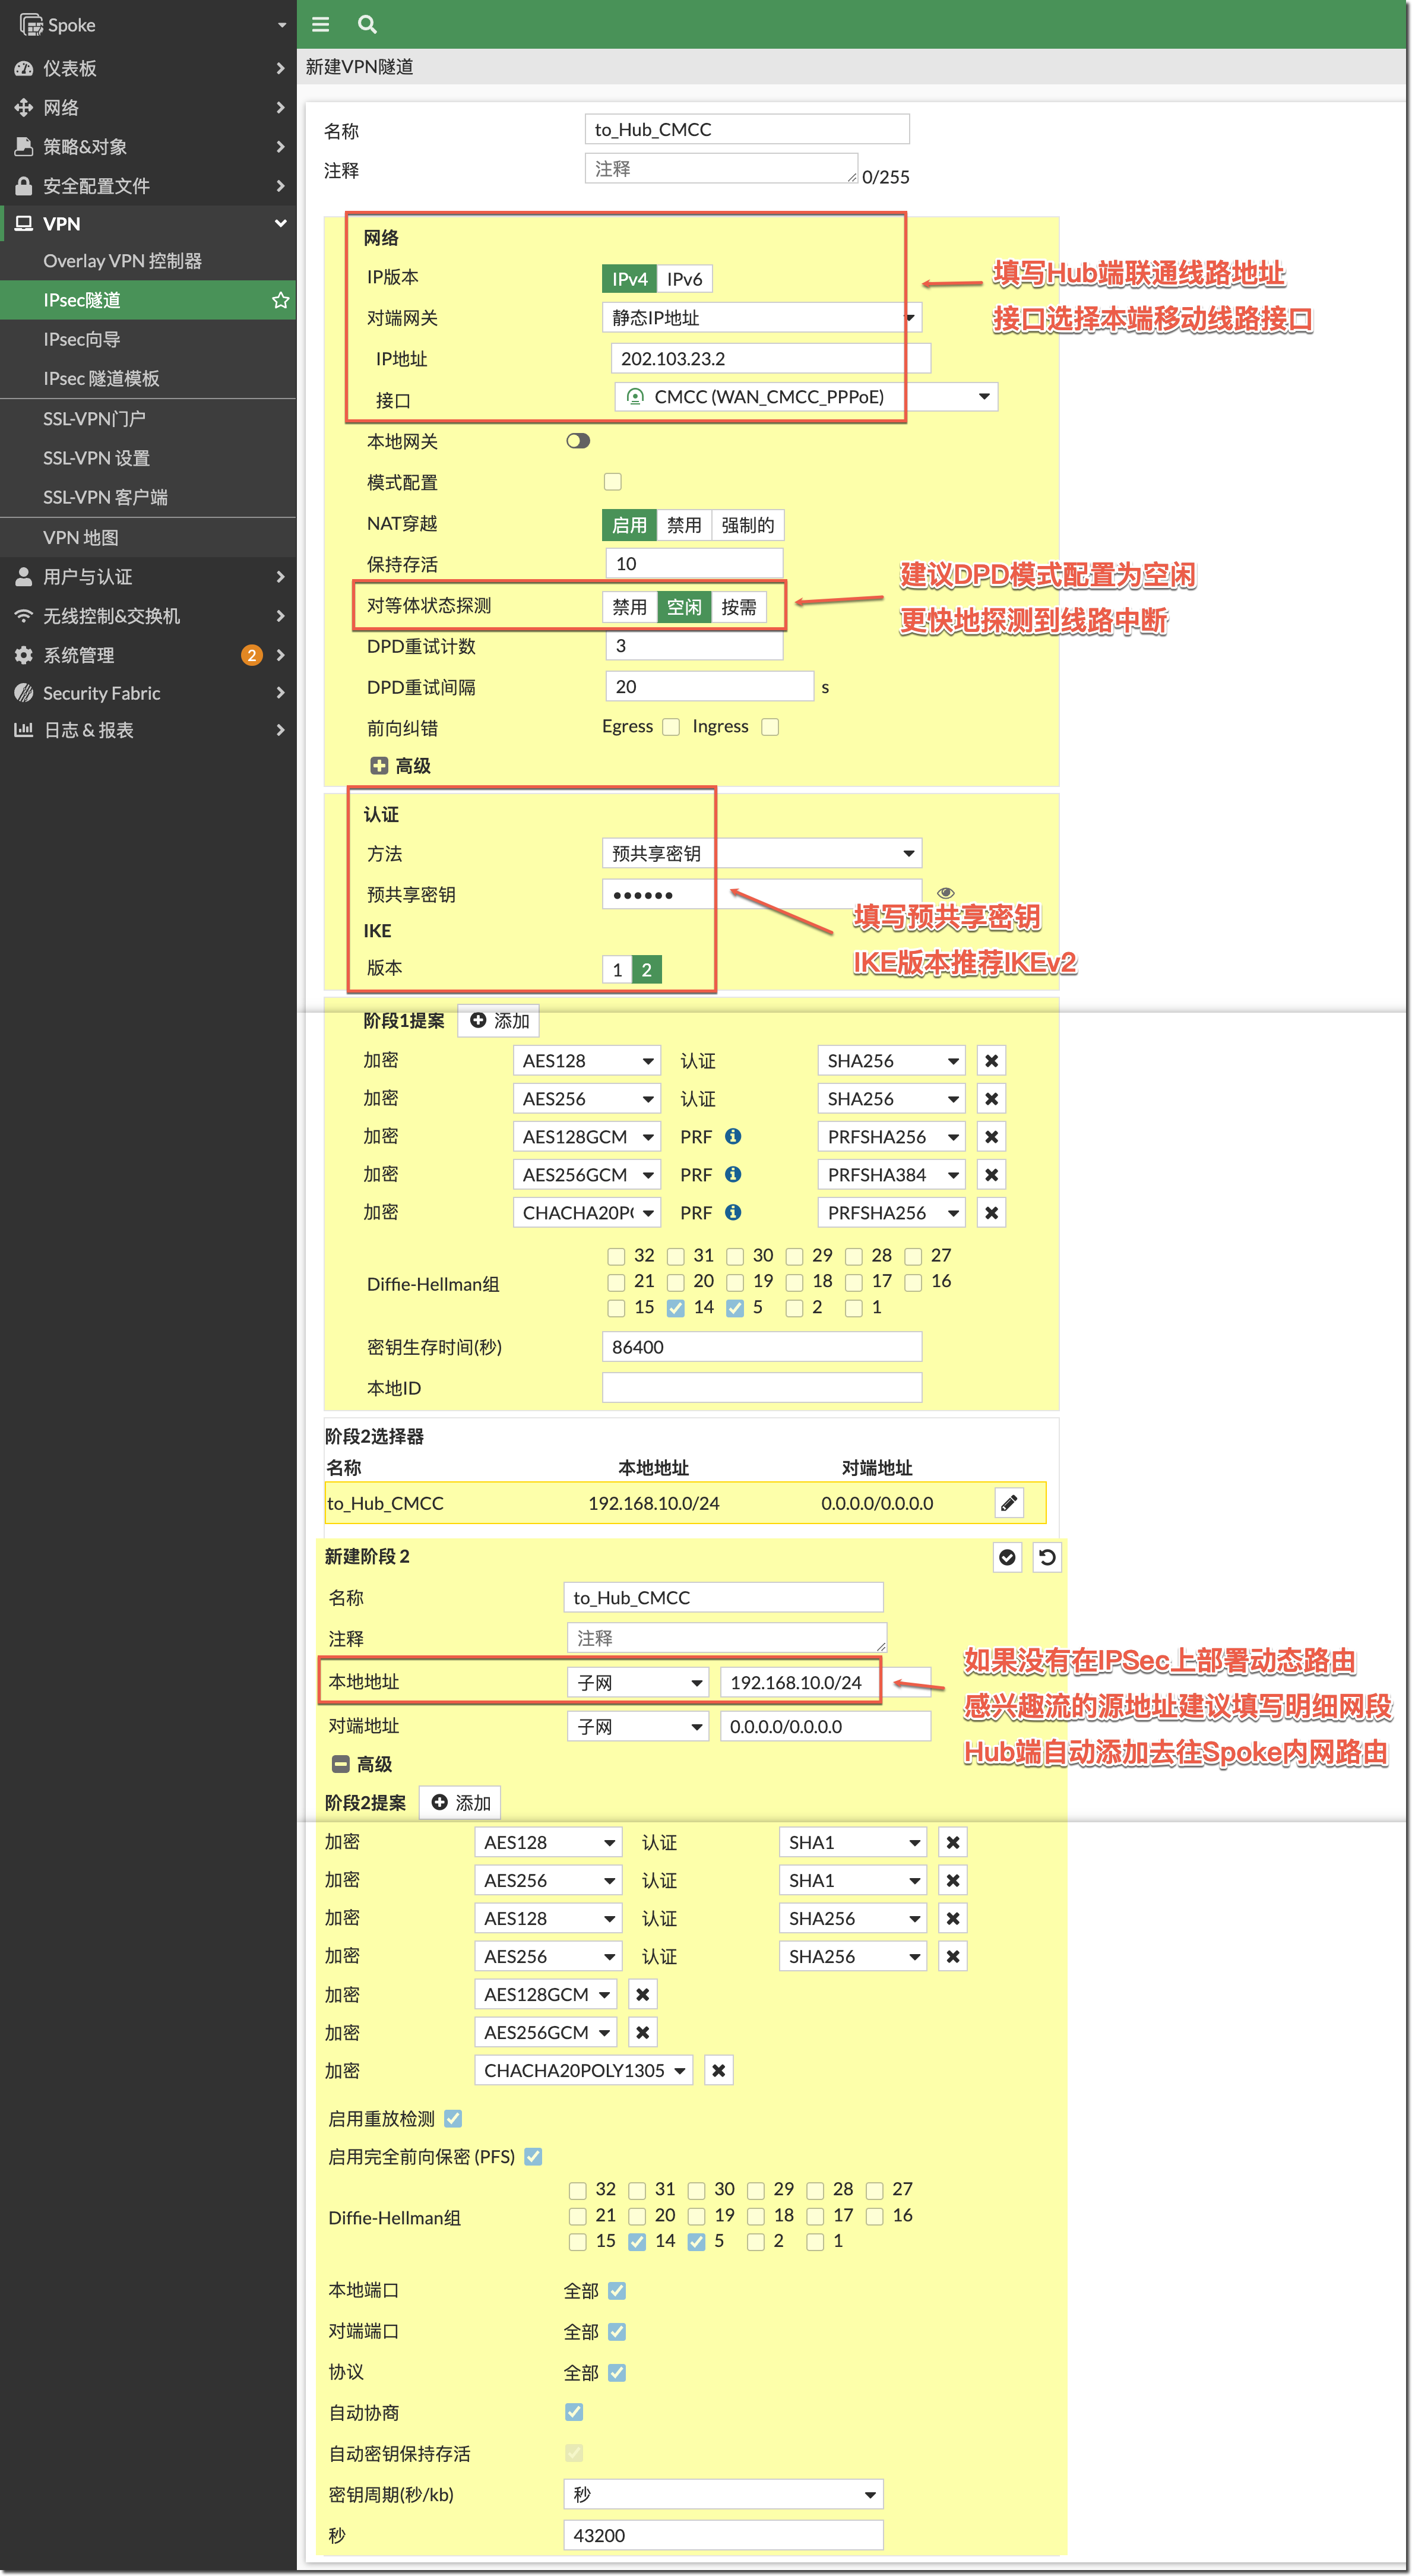Click the pencil edit icon on the to_Hub_CMCC phase 2 row
The height and width of the screenshot is (2576, 1412).
(x=1009, y=1502)
